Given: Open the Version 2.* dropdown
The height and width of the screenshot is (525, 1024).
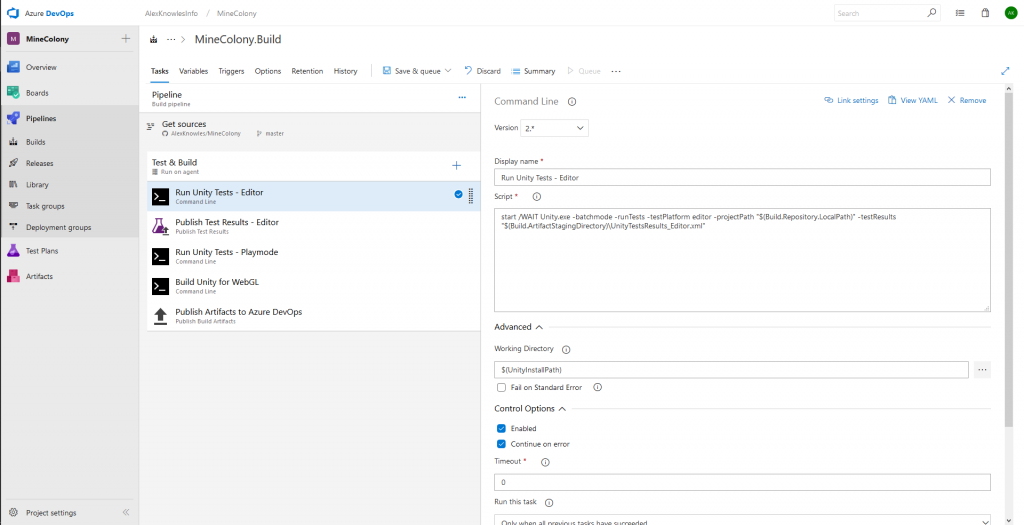Looking at the screenshot, I should [556, 128].
